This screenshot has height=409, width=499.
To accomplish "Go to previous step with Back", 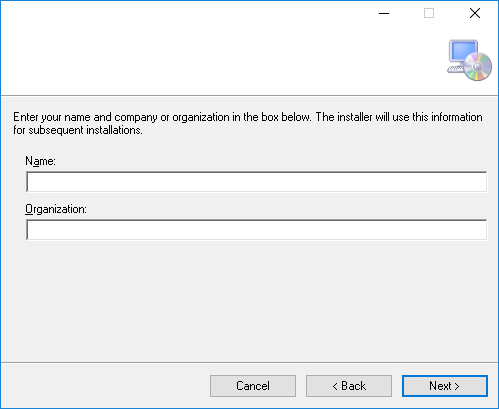I will [349, 386].
